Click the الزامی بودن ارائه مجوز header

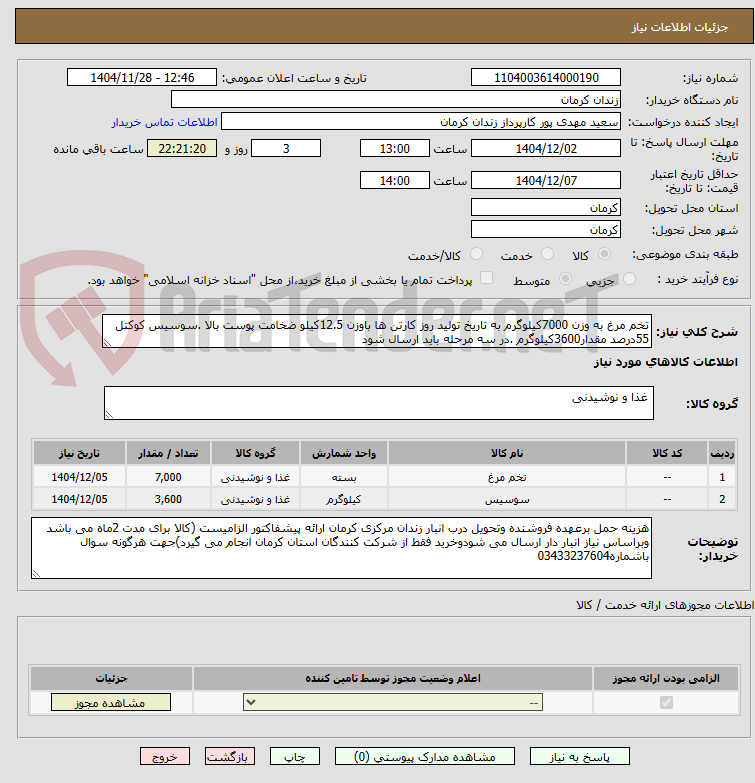tap(666, 678)
